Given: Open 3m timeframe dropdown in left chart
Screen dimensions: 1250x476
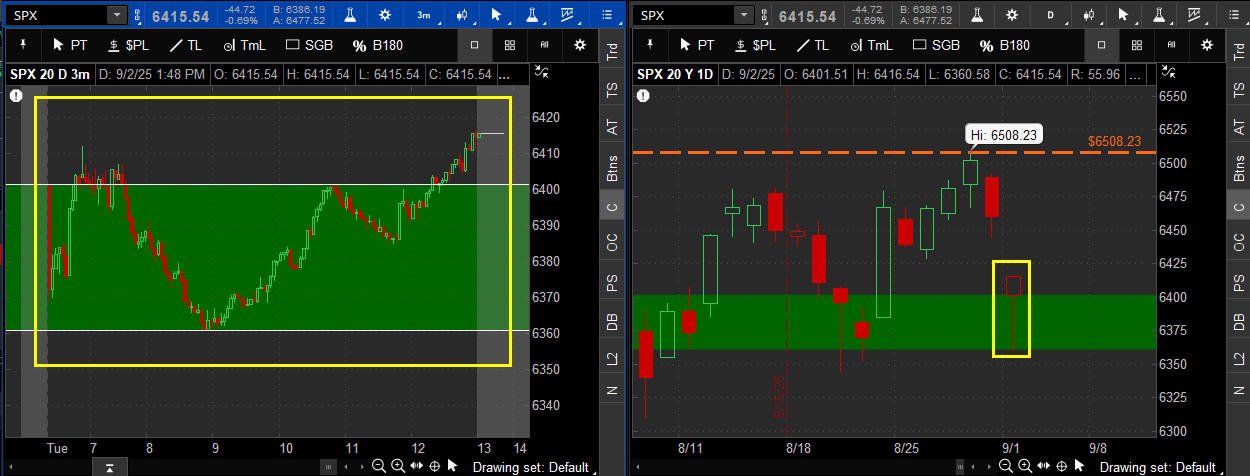Looking at the screenshot, I should pyautogui.click(x=424, y=15).
